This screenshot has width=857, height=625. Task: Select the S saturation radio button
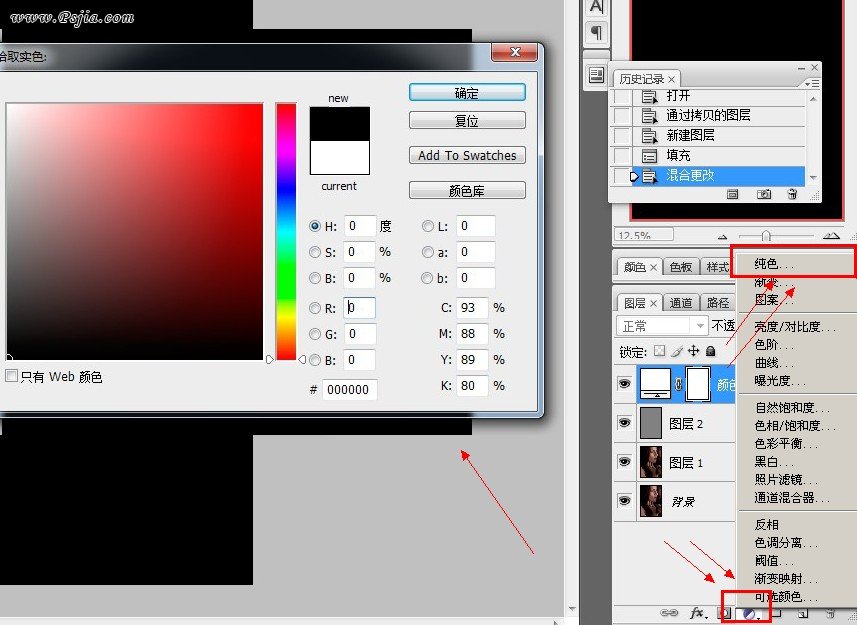click(316, 252)
